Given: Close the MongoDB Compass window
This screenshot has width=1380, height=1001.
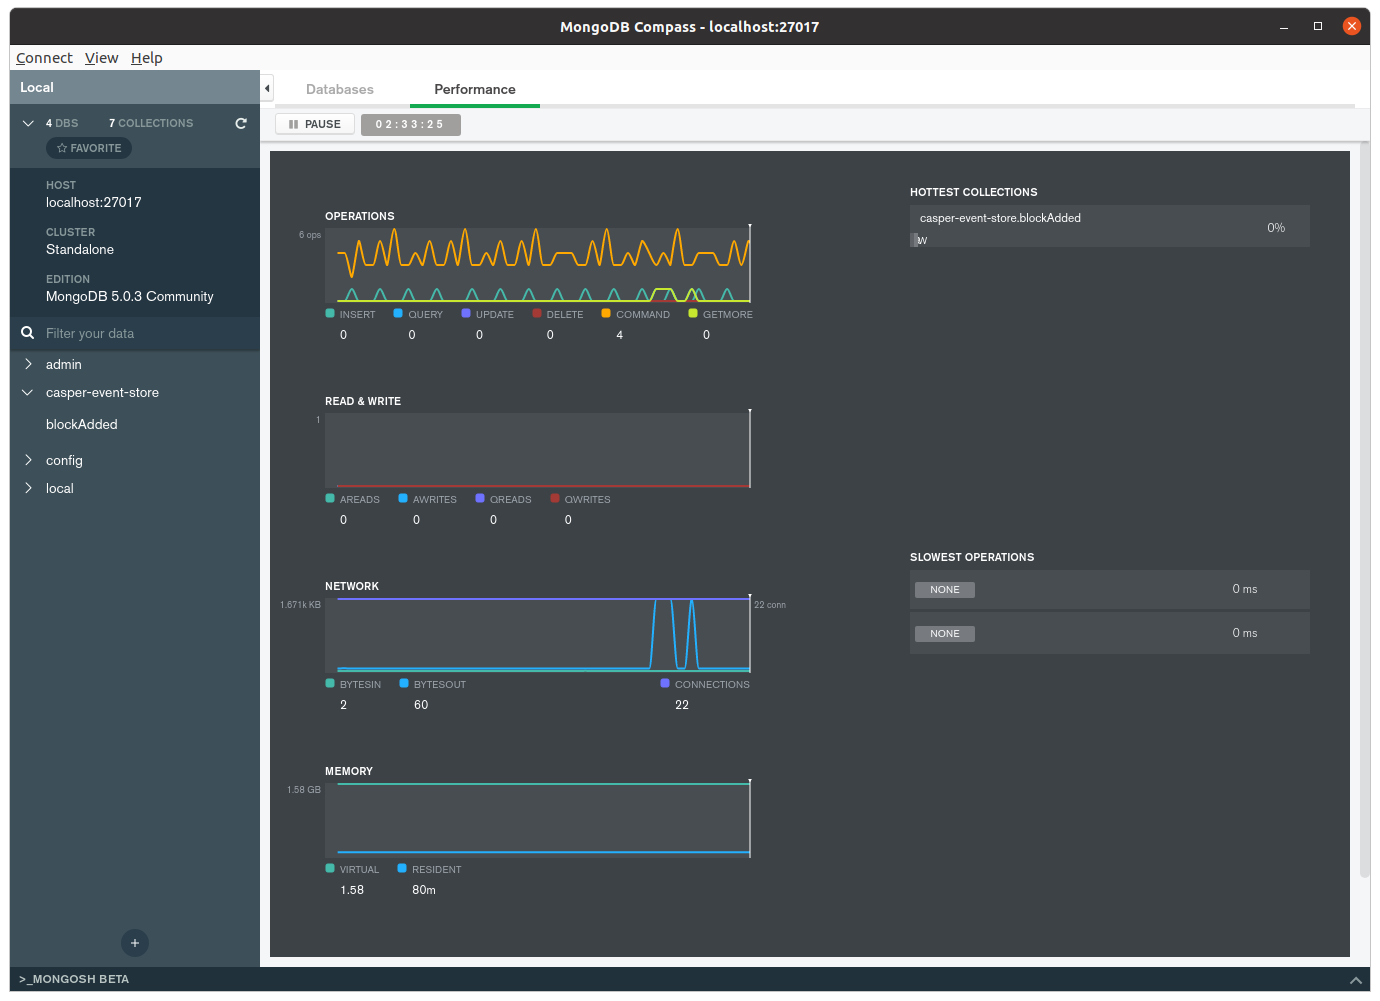Looking at the screenshot, I should coord(1352,26).
